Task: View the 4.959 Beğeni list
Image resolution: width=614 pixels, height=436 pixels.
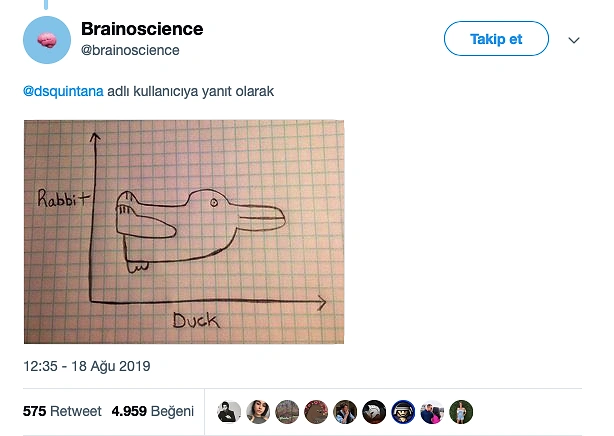Action: tap(153, 411)
